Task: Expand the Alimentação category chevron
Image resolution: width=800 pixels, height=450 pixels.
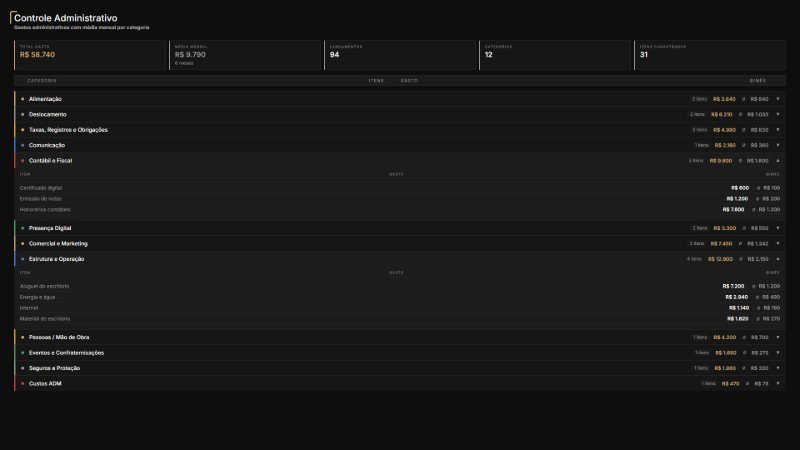Action: (778, 99)
